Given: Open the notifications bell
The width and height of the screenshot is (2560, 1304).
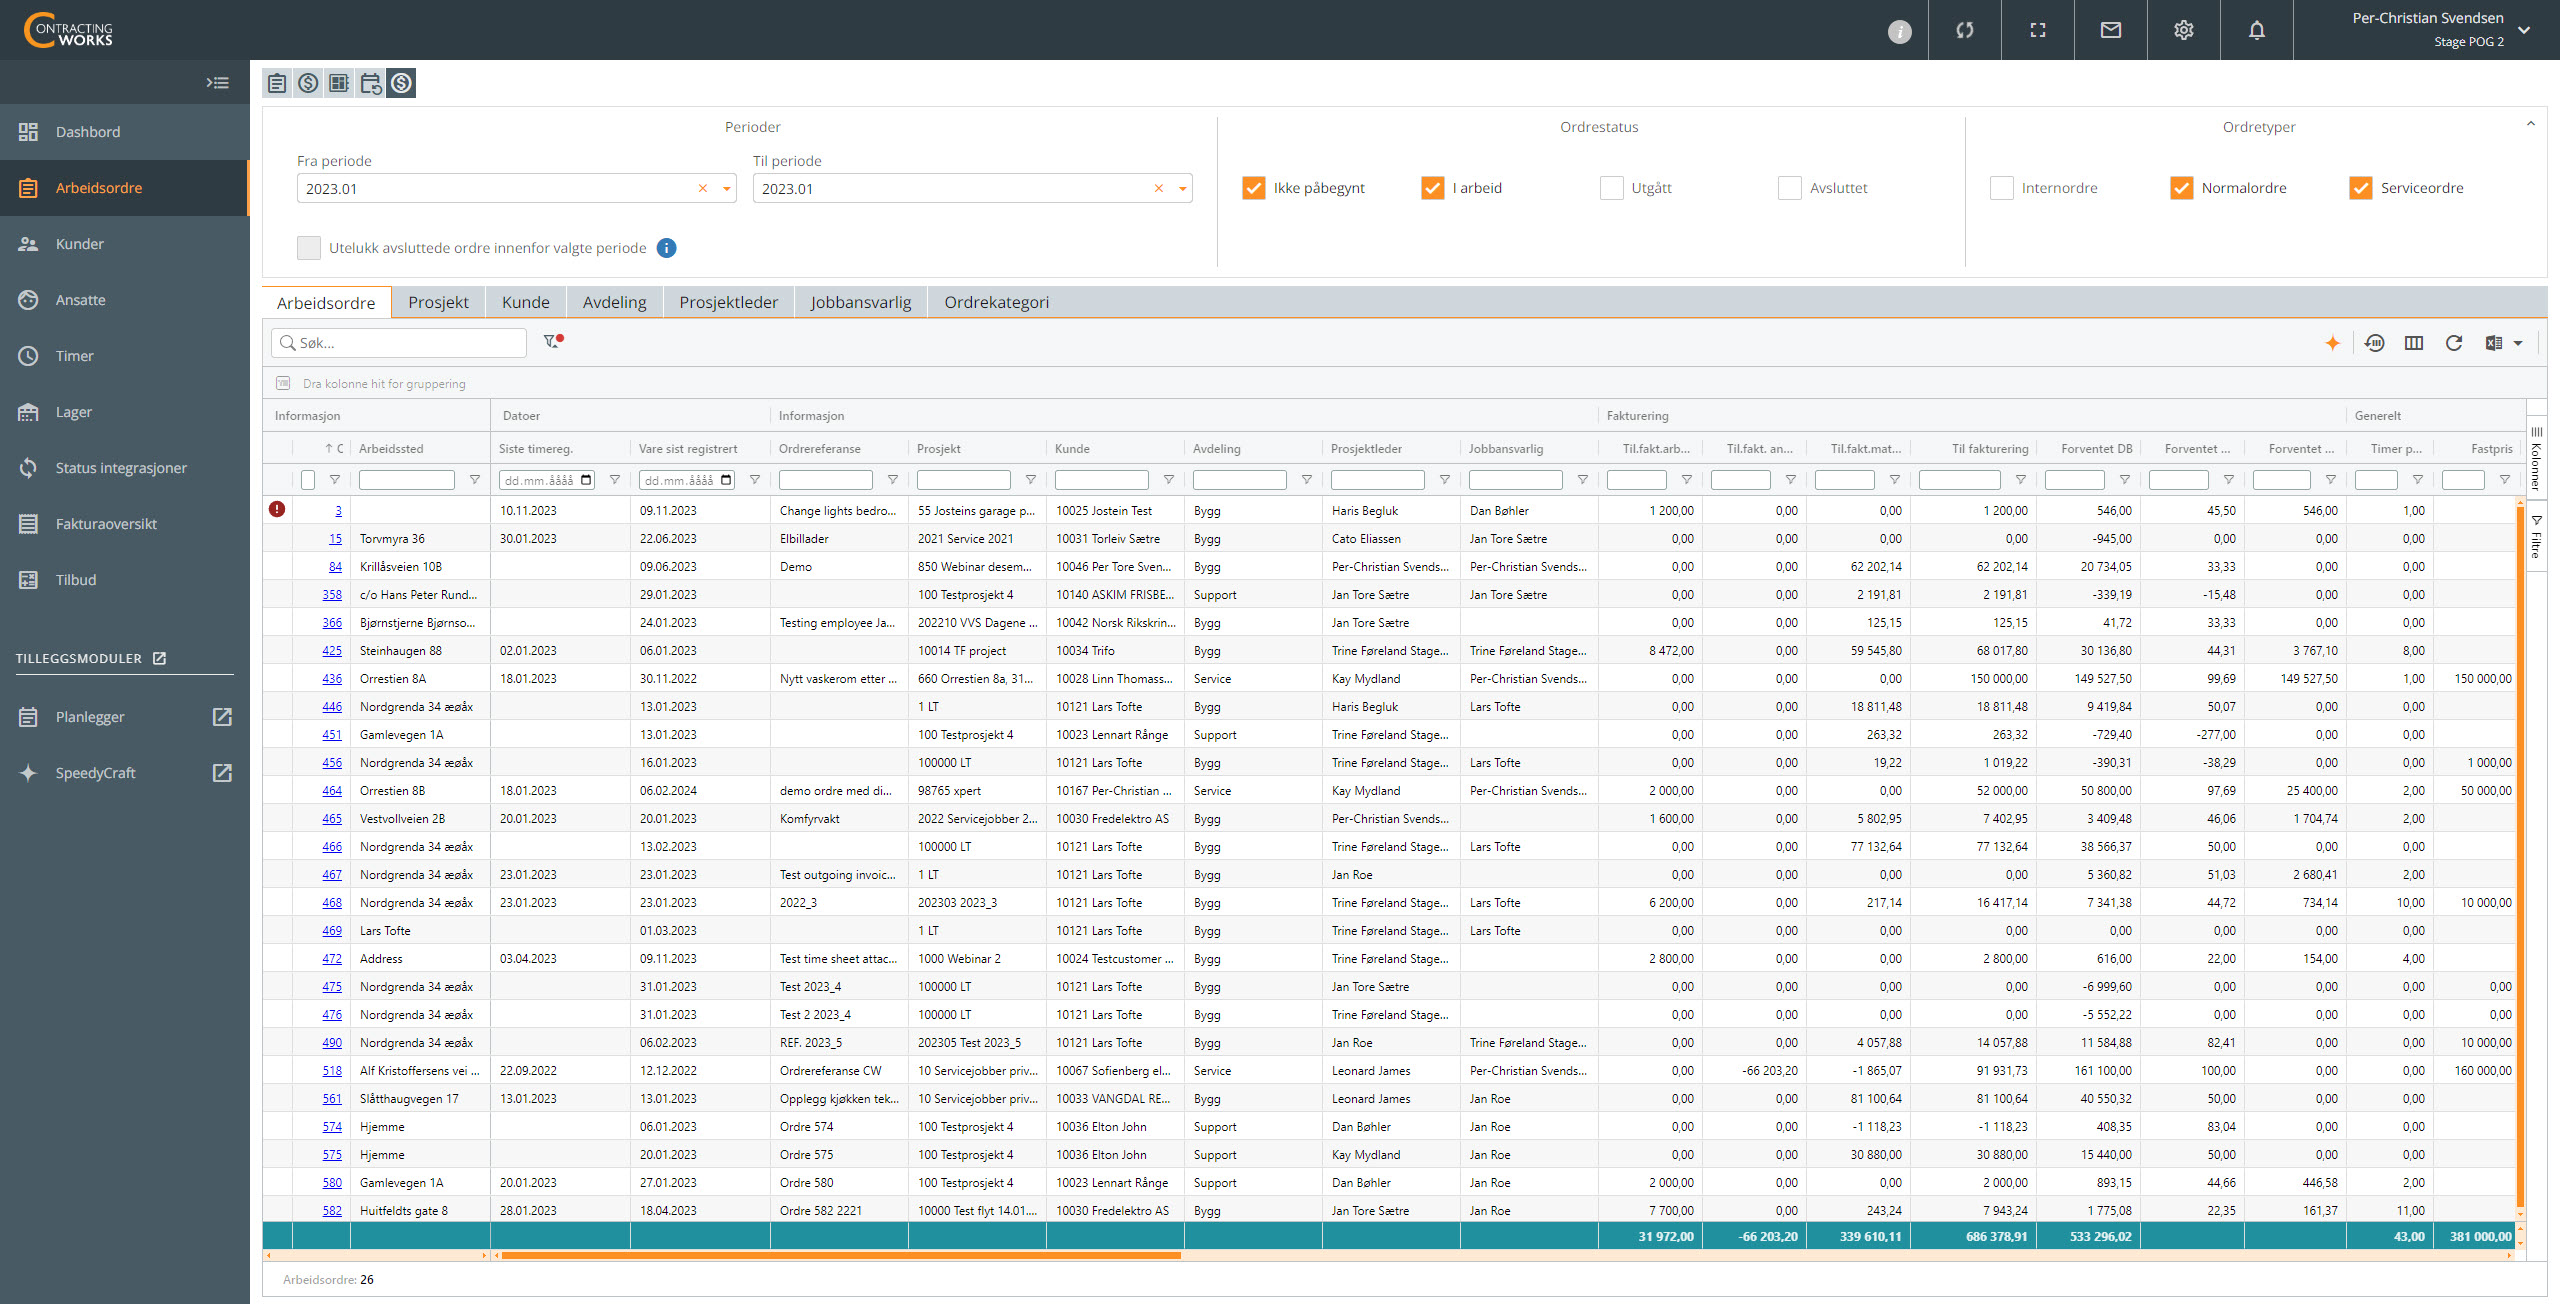Looking at the screenshot, I should [x=2257, y=30].
